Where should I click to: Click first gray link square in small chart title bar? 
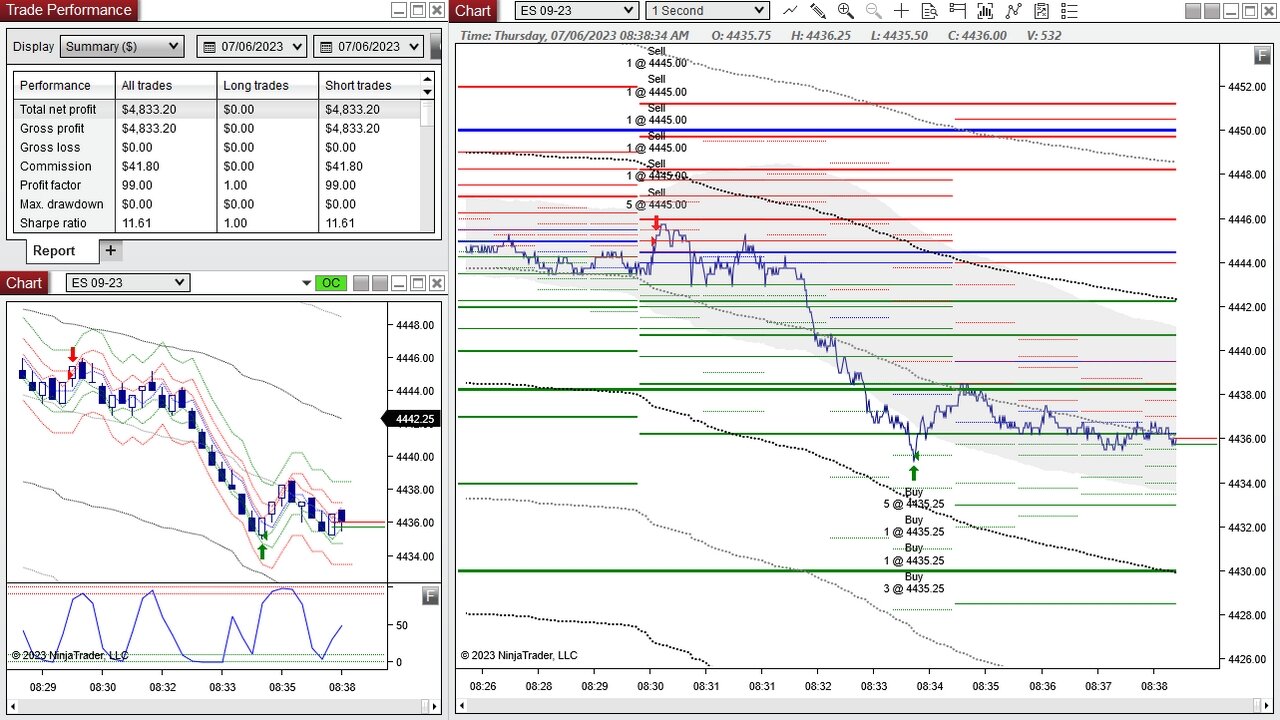pos(361,283)
